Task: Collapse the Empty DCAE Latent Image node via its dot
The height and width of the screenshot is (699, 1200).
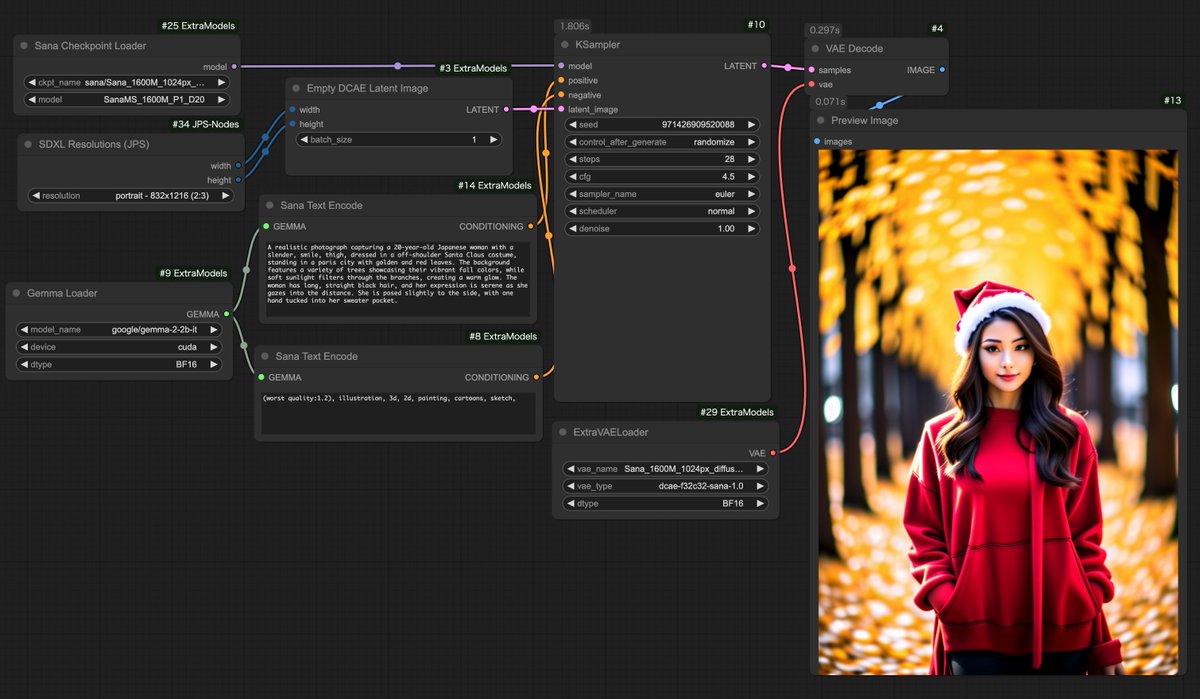Action: pyautogui.click(x=296, y=88)
